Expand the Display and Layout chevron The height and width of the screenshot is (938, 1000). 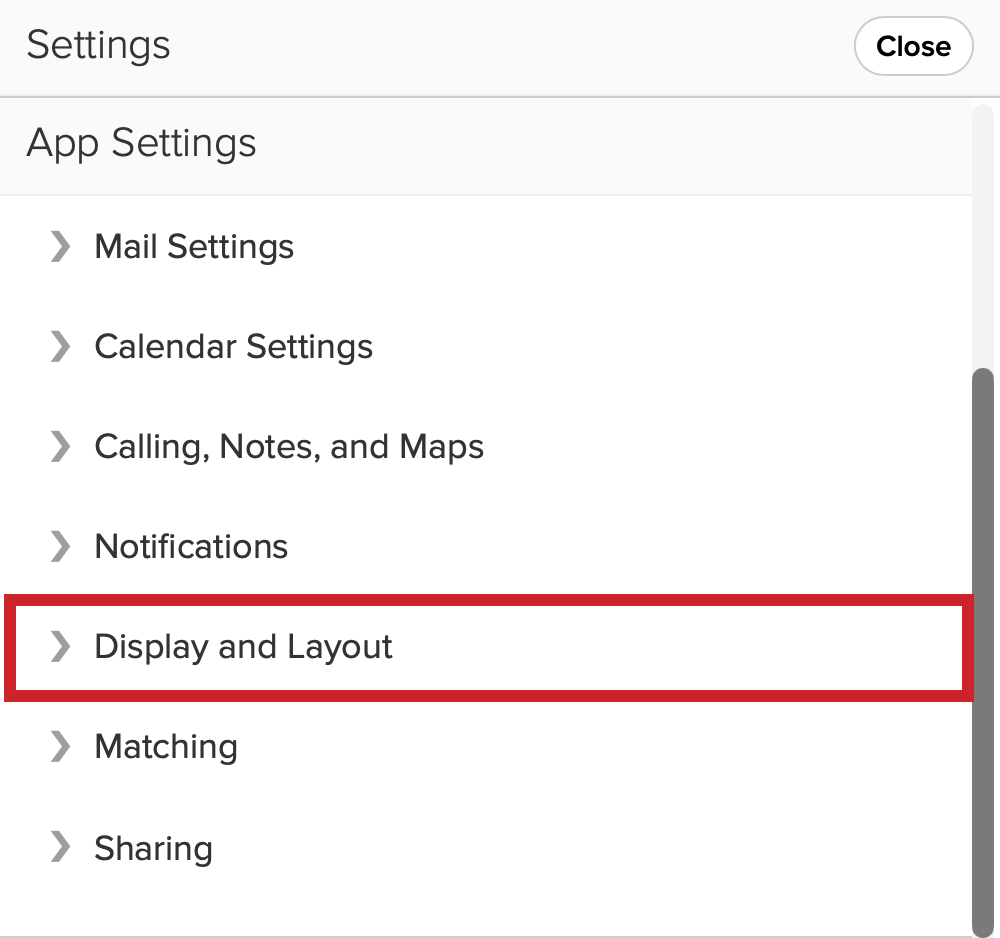(x=58, y=647)
